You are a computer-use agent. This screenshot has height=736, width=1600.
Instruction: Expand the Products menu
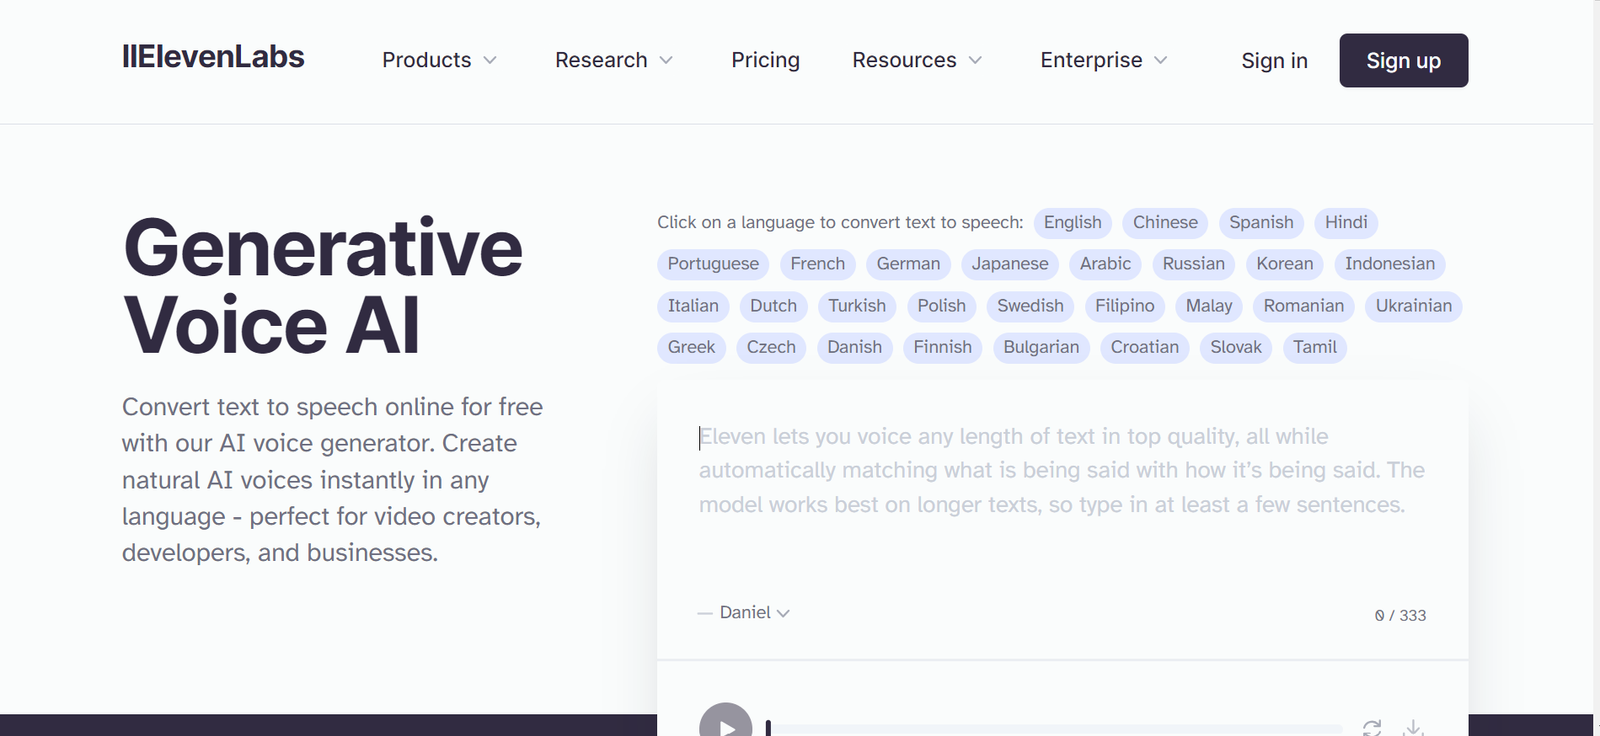pos(439,60)
